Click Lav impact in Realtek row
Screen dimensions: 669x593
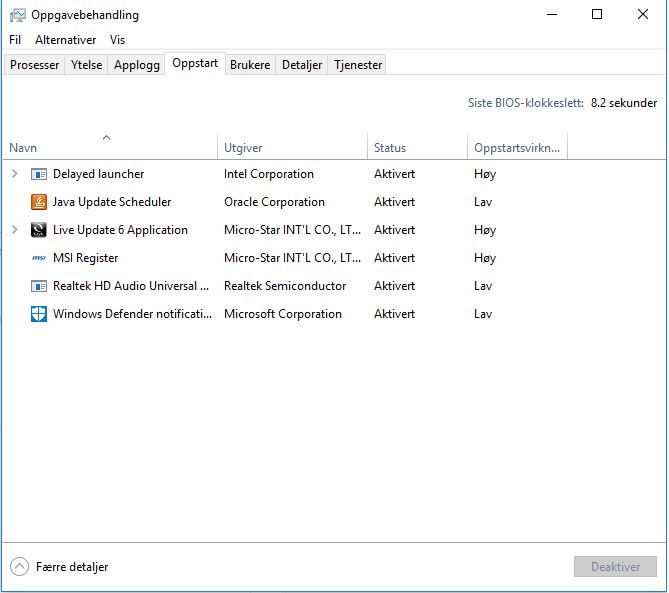point(483,286)
